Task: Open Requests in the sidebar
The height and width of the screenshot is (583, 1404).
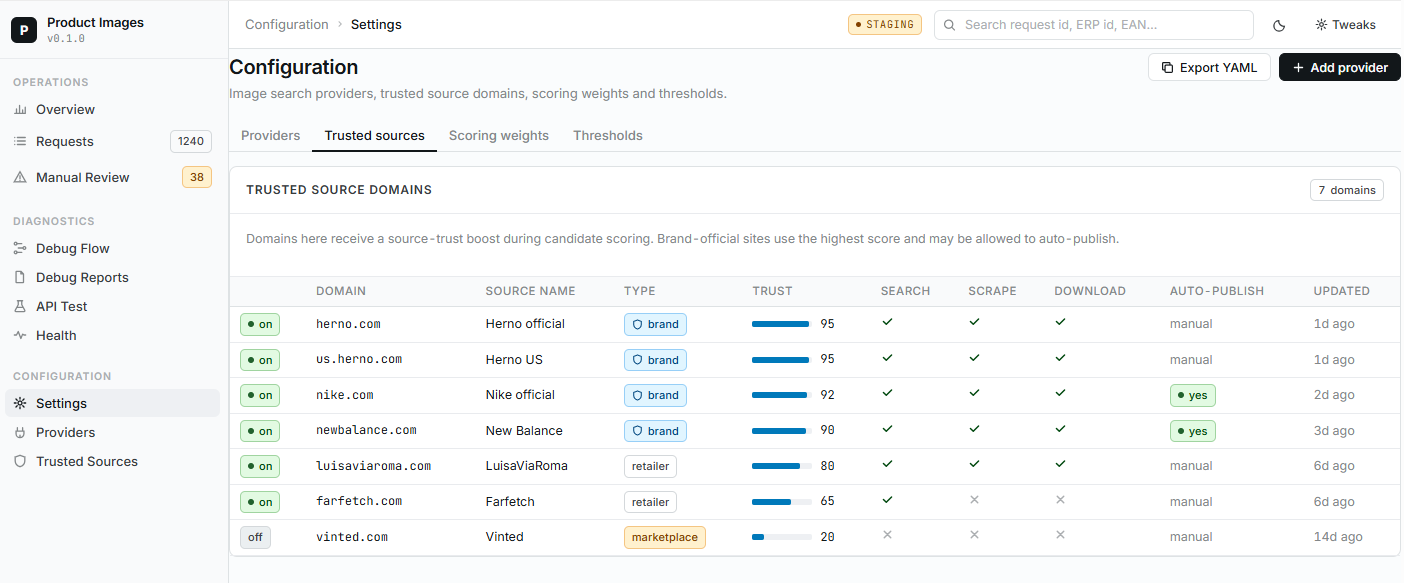Action: [112, 142]
